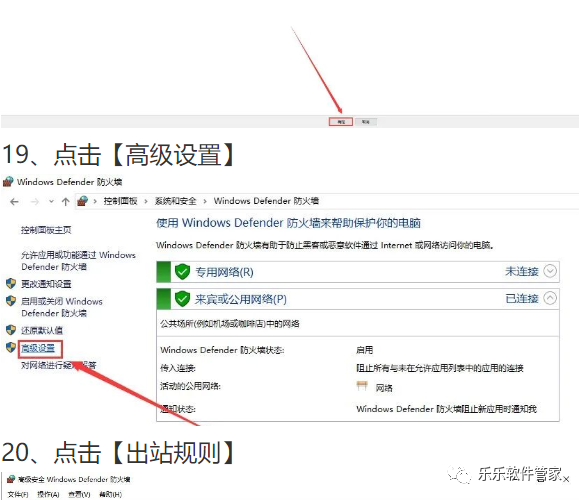Click the 已连接 status text
The height and width of the screenshot is (500, 580).
pyautogui.click(x=522, y=298)
